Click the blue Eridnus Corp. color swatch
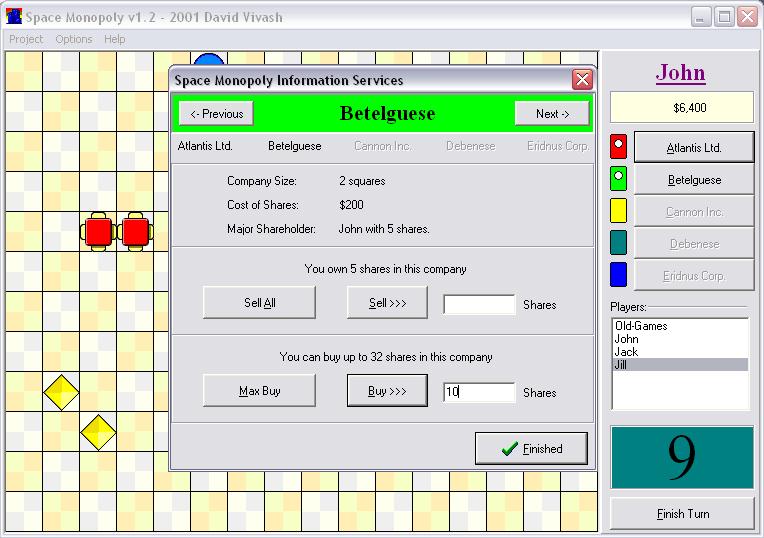764x538 pixels. (618, 274)
